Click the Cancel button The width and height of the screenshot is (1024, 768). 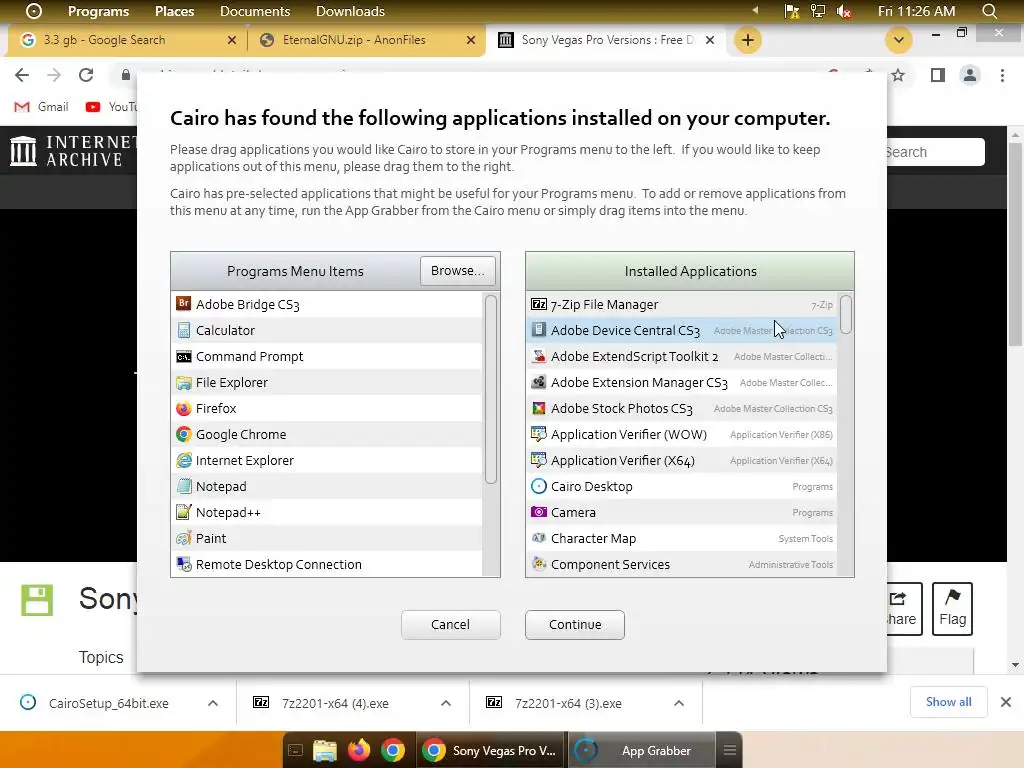tap(451, 624)
